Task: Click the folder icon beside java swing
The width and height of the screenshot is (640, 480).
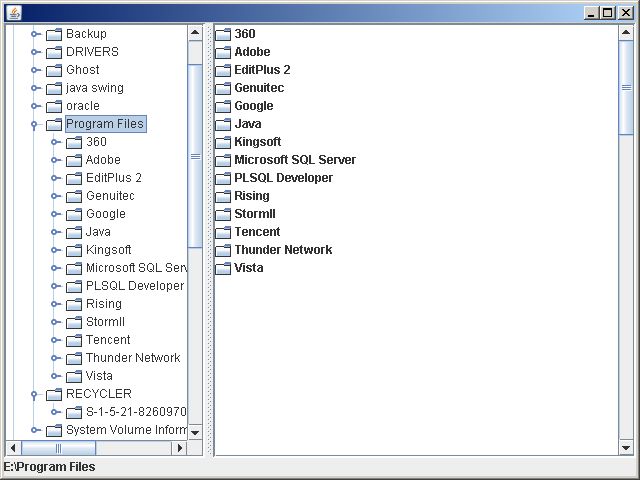Action: [x=54, y=88]
